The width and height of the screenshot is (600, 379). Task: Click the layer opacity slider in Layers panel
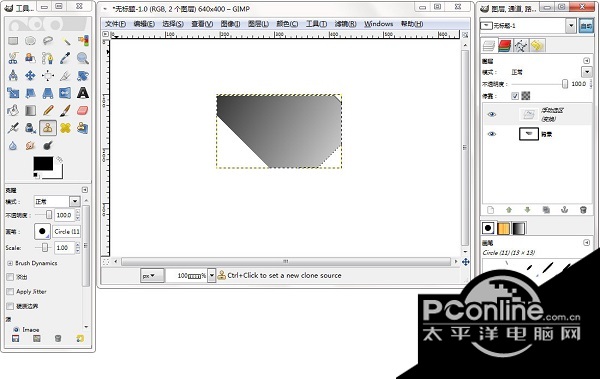point(540,84)
